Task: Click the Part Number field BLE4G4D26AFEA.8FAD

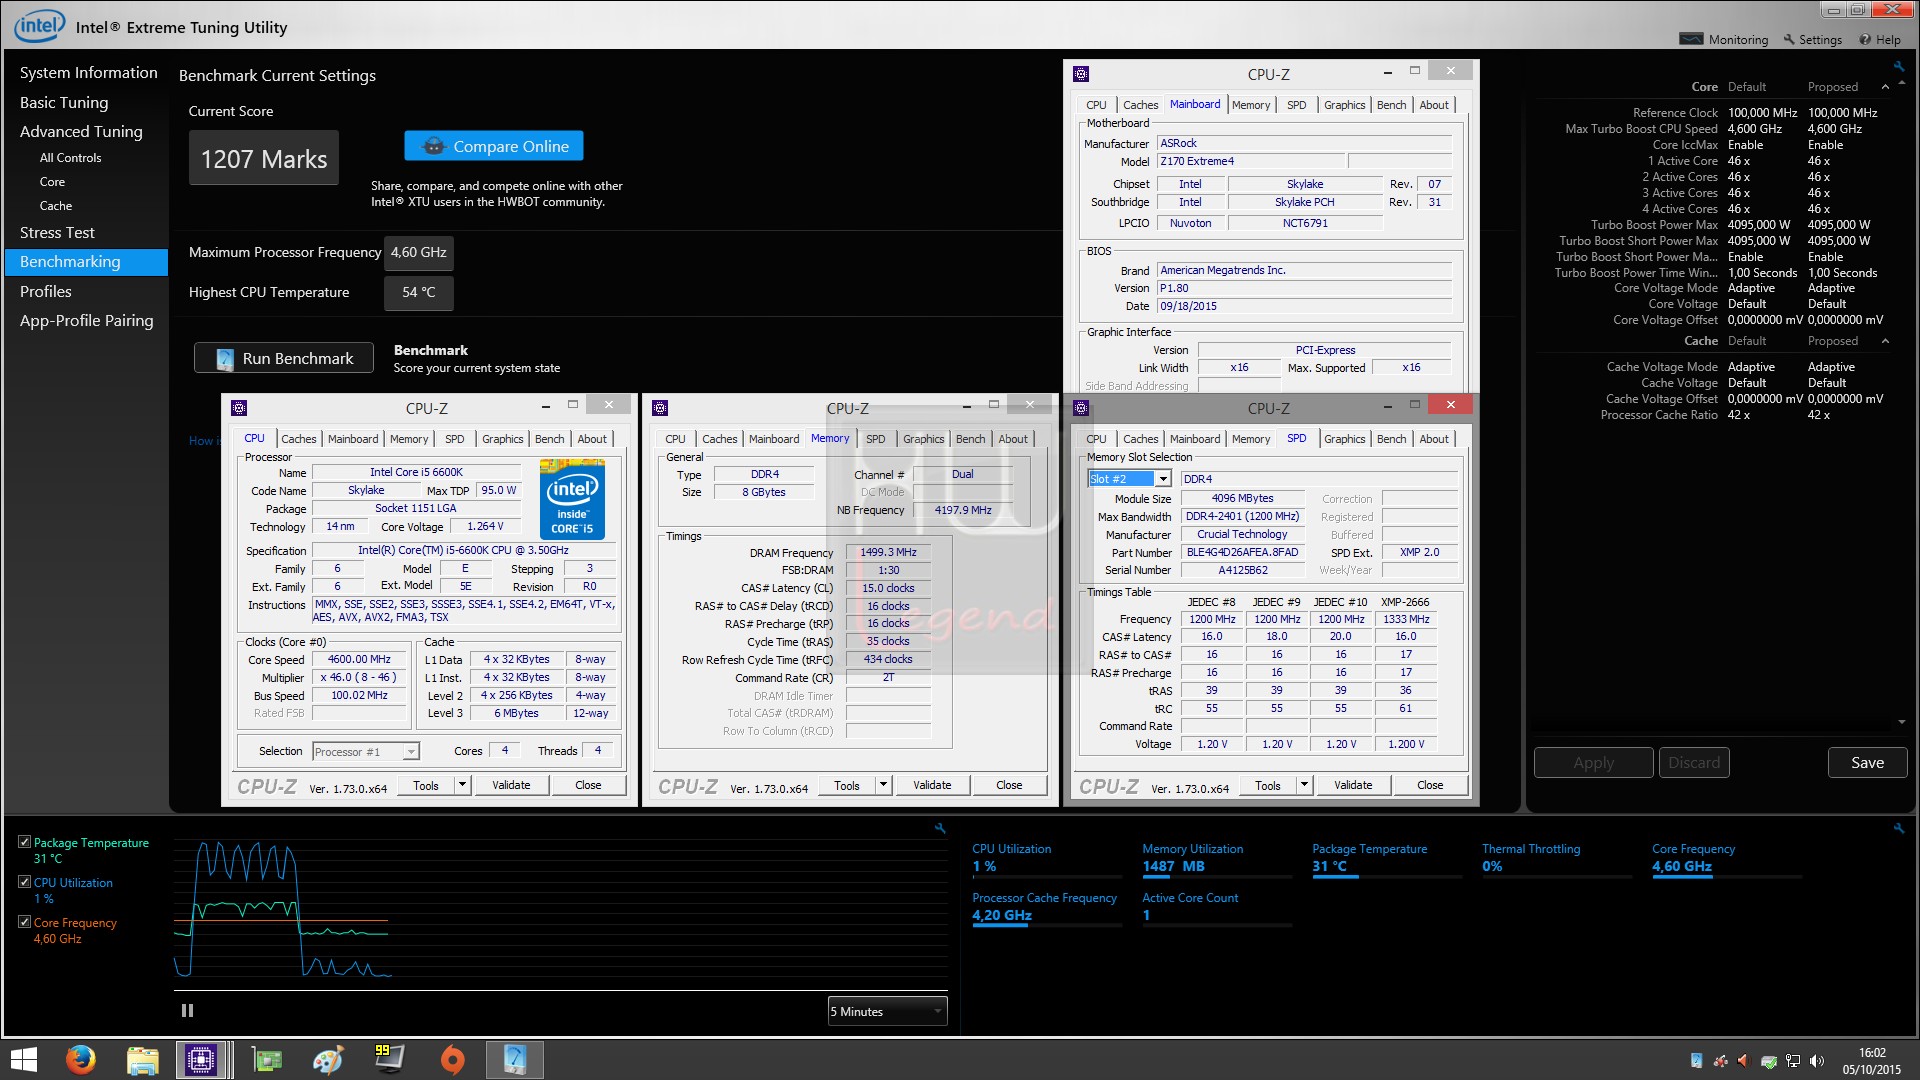Action: 1242,552
